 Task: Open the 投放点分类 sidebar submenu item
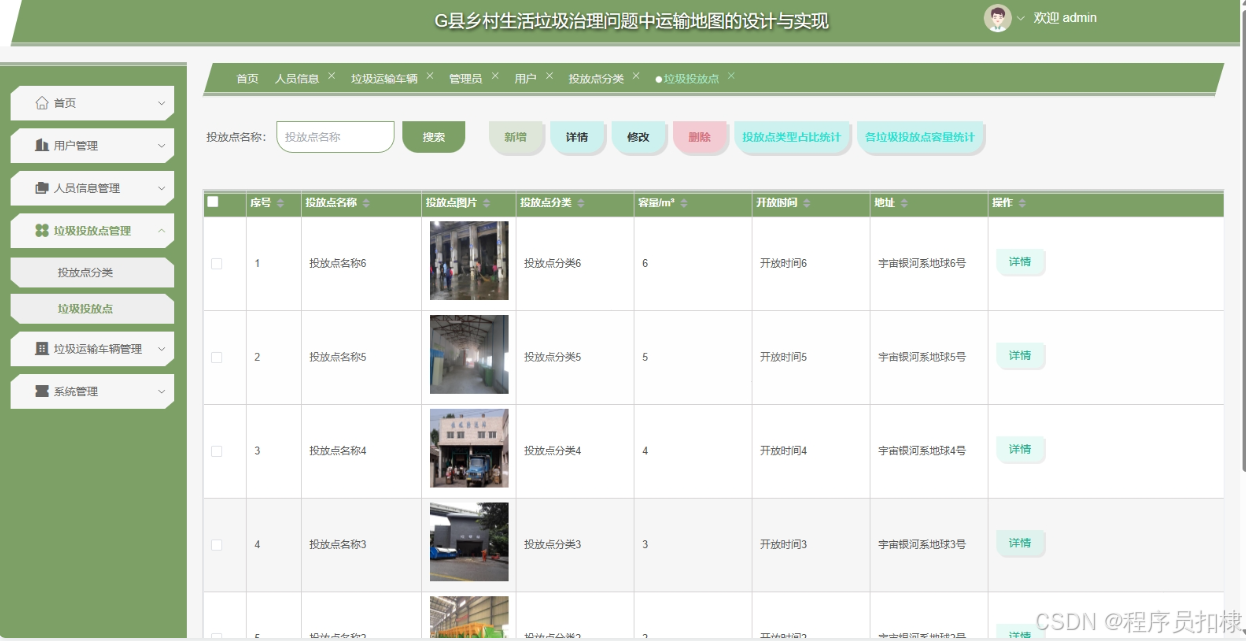pos(92,272)
